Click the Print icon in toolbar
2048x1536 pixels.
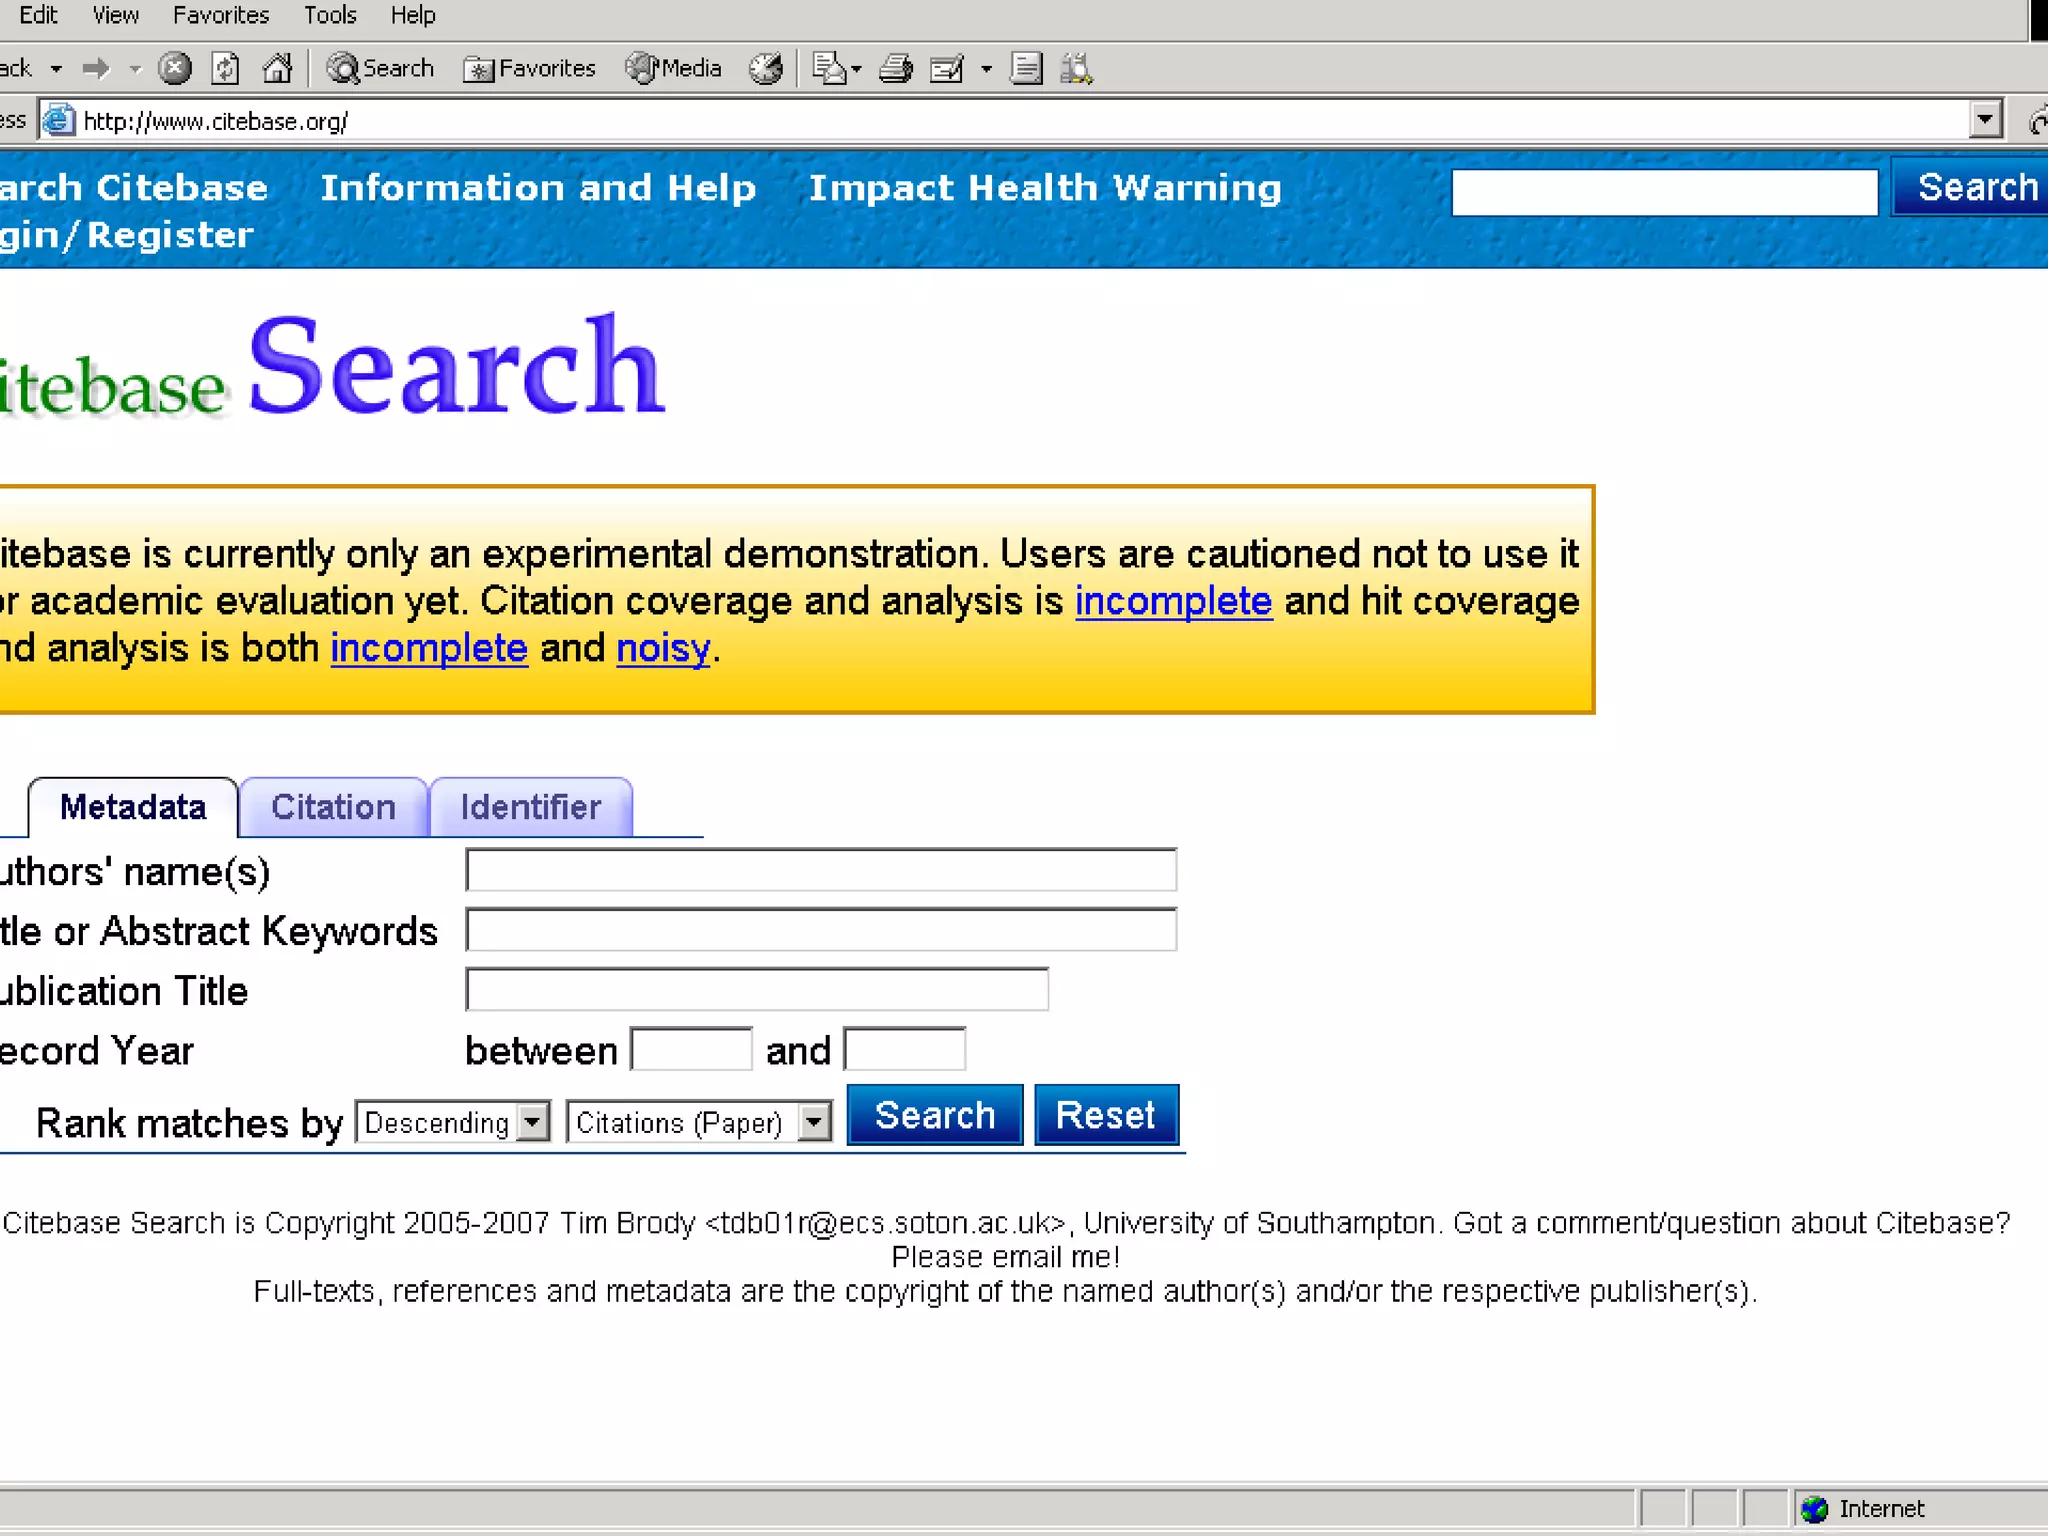tap(895, 68)
